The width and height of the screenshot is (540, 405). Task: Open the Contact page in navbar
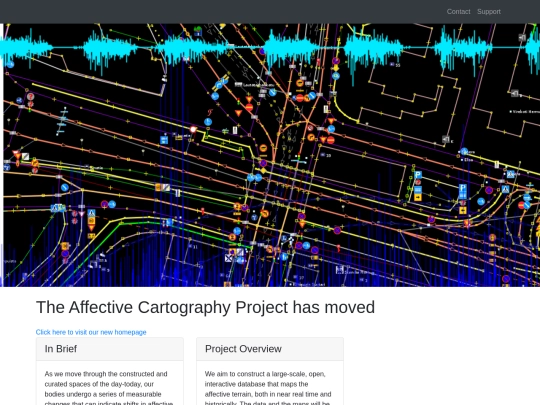click(458, 12)
